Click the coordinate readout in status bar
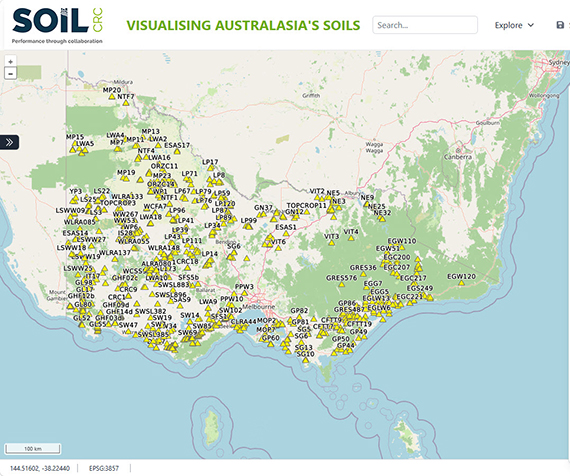 click(x=40, y=468)
